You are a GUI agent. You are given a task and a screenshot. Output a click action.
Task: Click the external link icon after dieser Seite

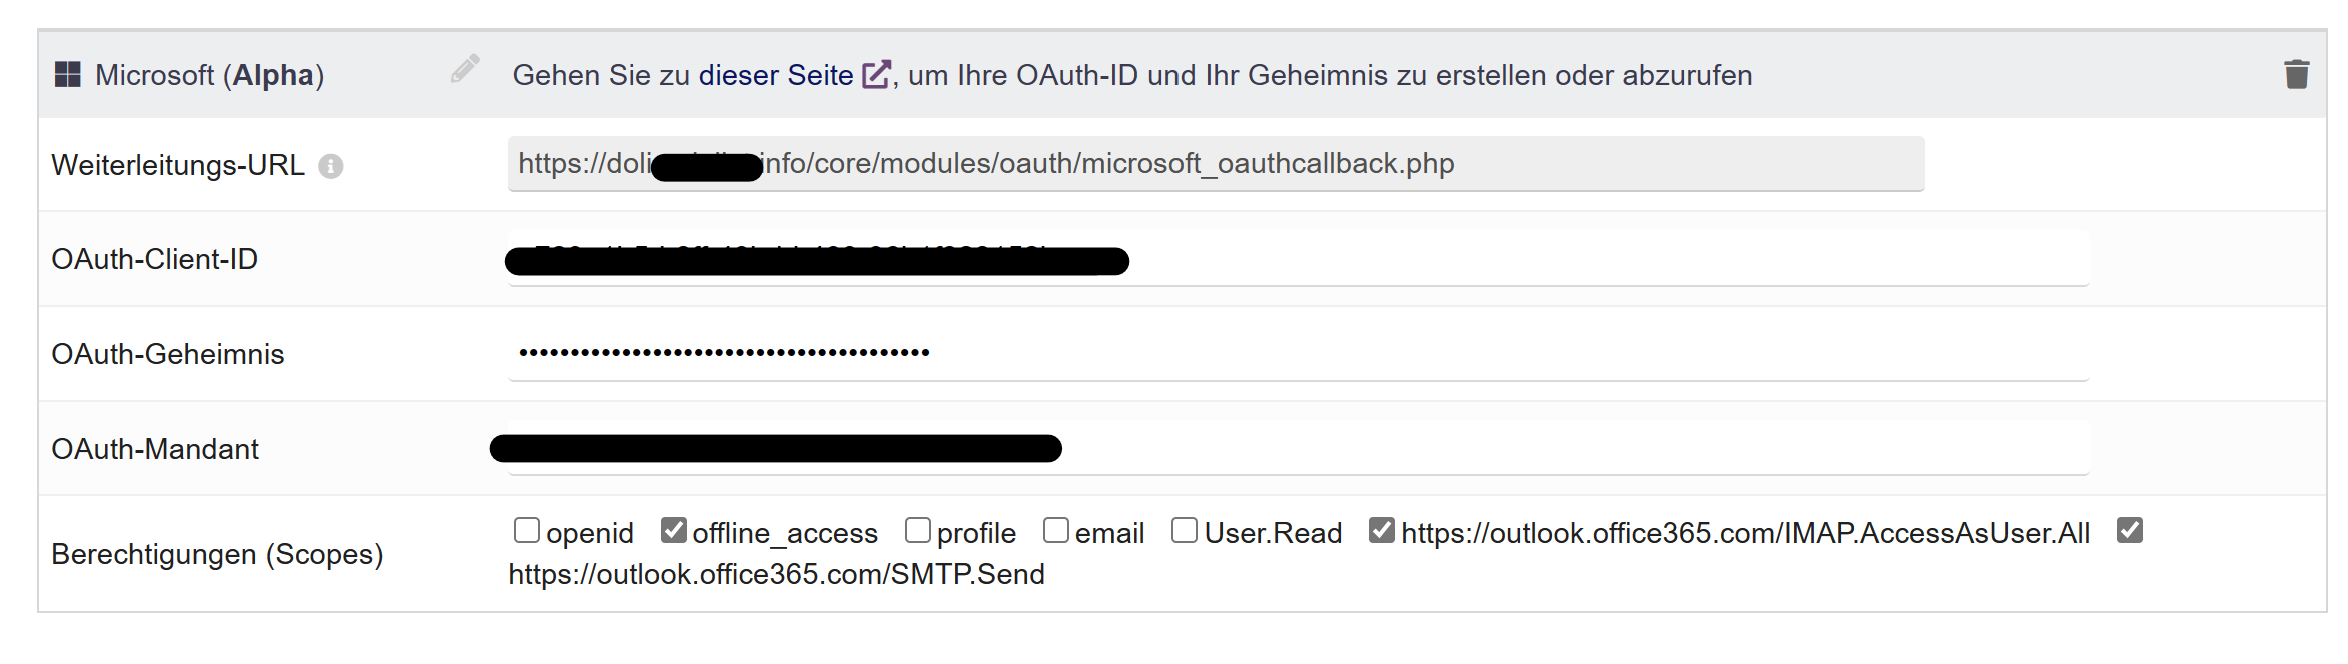pyautogui.click(x=876, y=75)
